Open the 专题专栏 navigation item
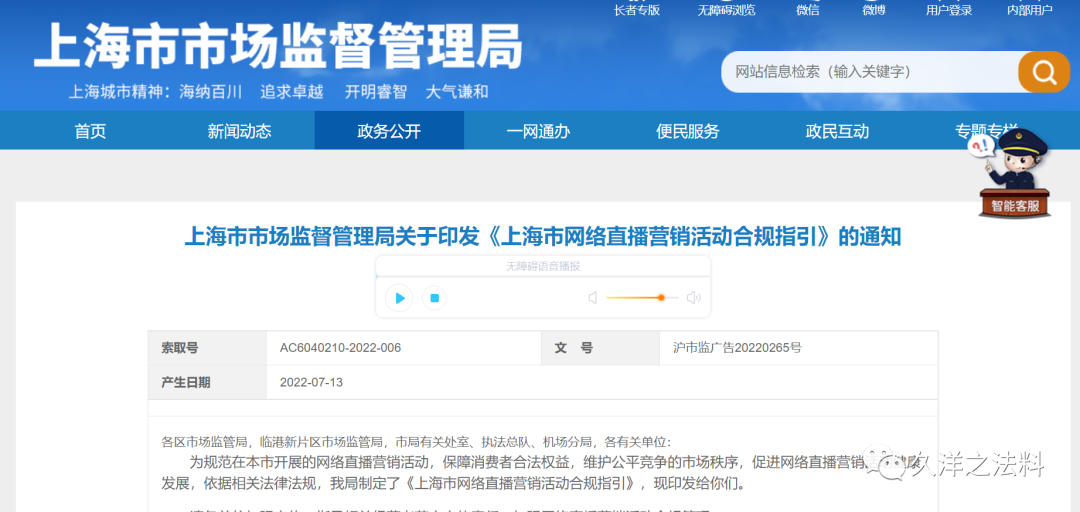1080x512 pixels. coord(986,131)
